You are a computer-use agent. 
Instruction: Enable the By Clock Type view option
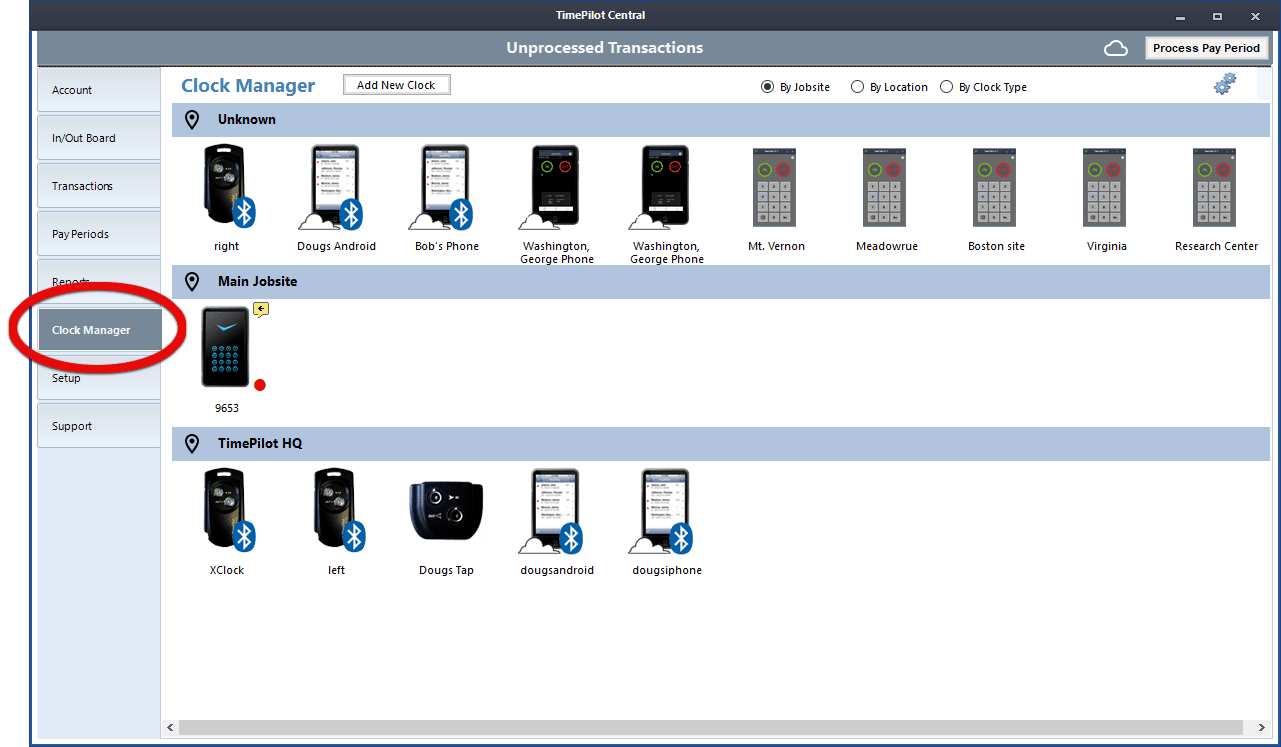pos(946,87)
